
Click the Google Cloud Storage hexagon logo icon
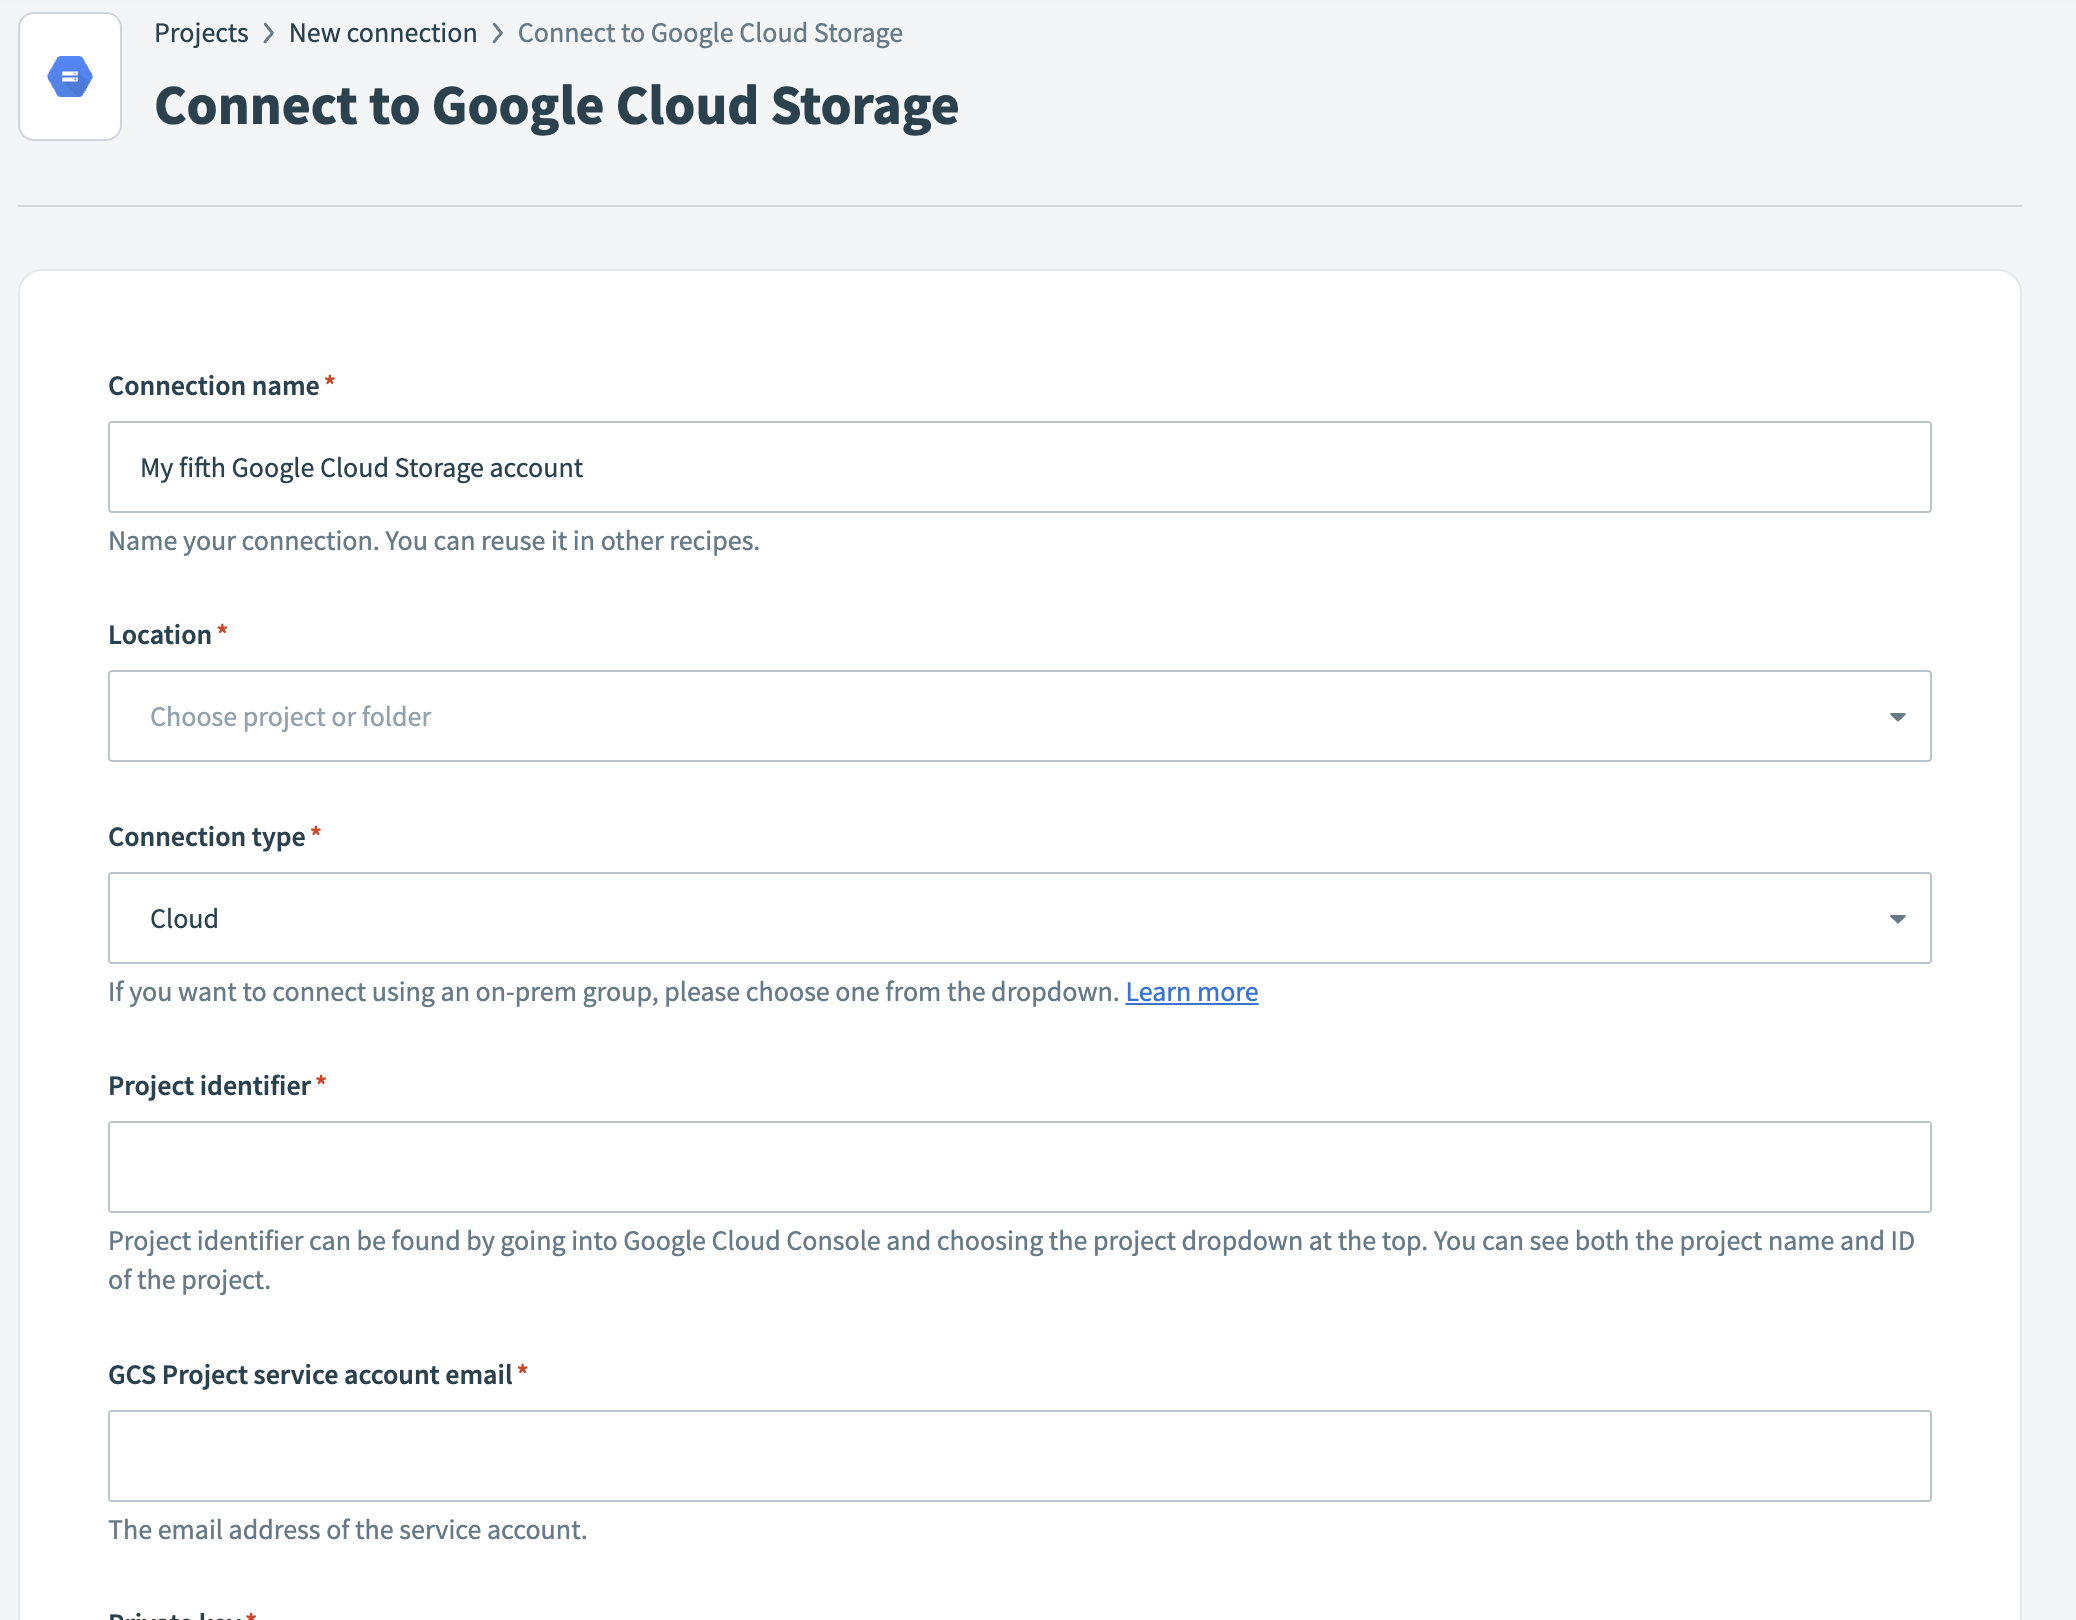(69, 75)
